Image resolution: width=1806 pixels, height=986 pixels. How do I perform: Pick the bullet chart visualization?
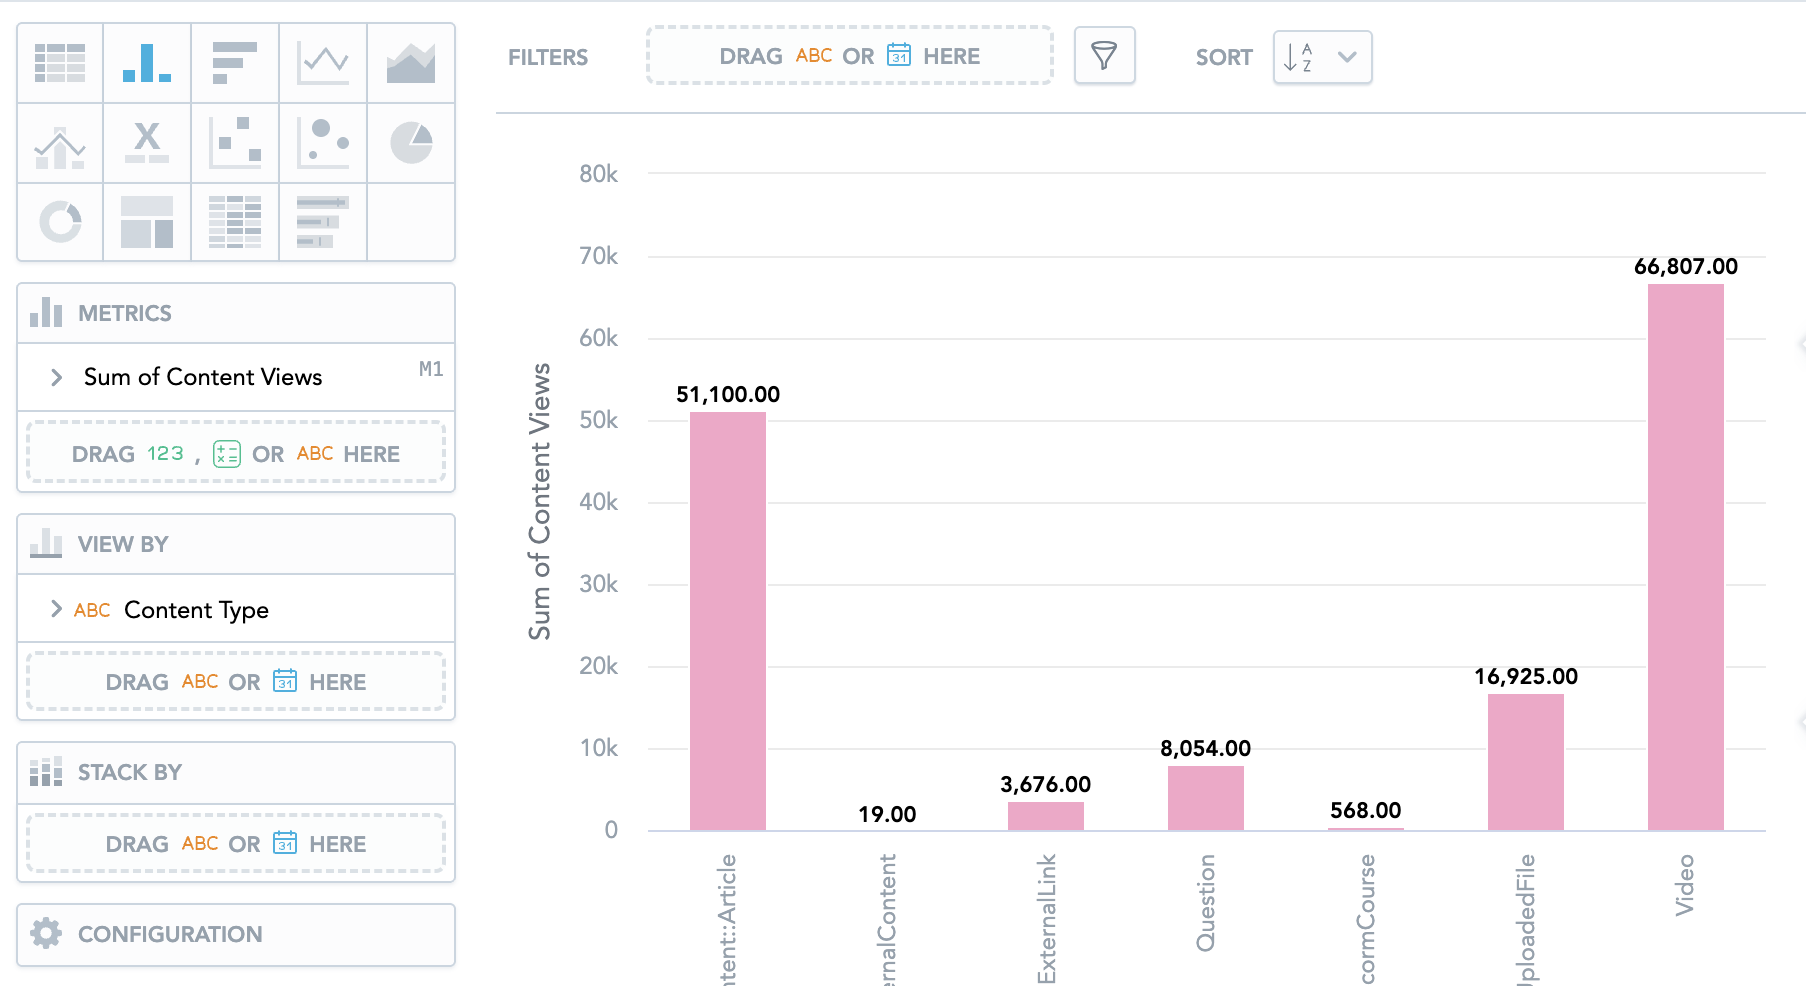coord(323,222)
